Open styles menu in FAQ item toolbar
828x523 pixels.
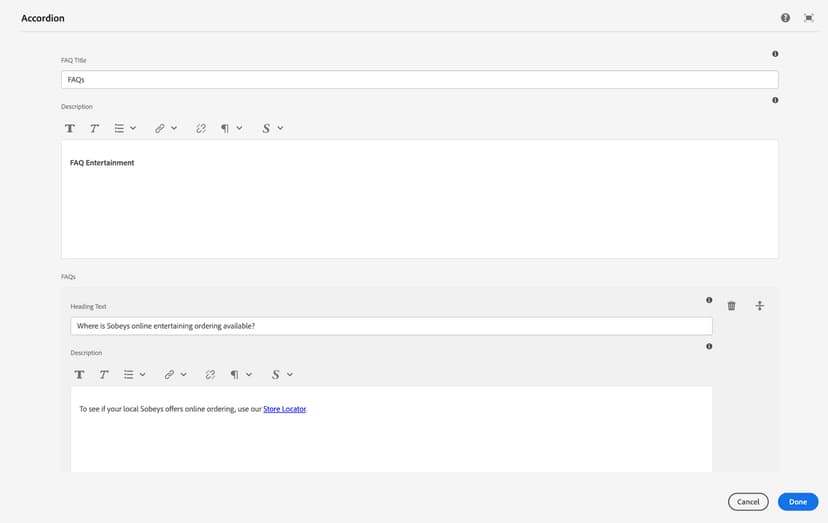coord(282,374)
